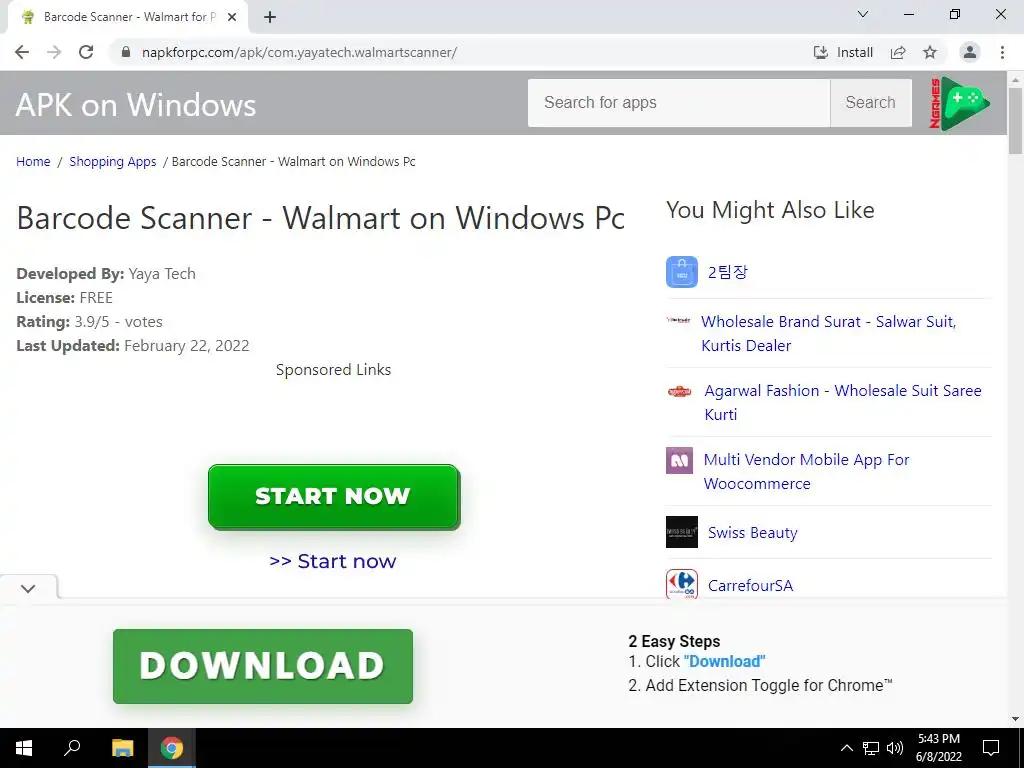Show hidden system tray icons
This screenshot has width=1024, height=768.
pyautogui.click(x=846, y=748)
